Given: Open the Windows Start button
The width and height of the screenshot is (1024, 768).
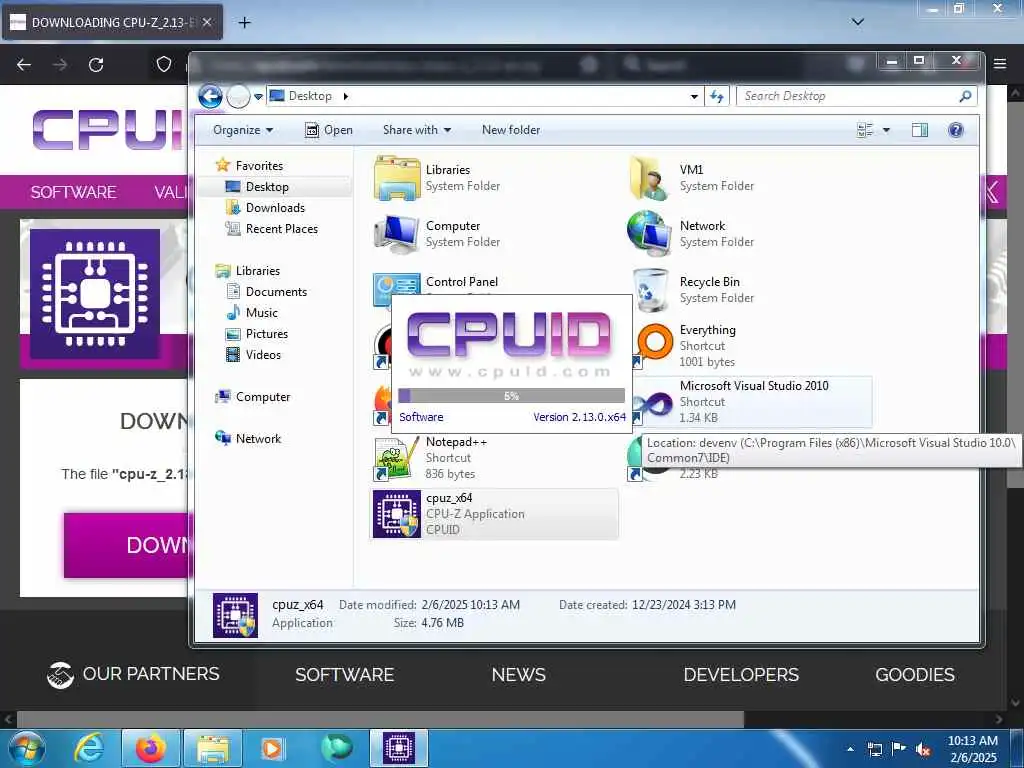Looking at the screenshot, I should 26,748.
